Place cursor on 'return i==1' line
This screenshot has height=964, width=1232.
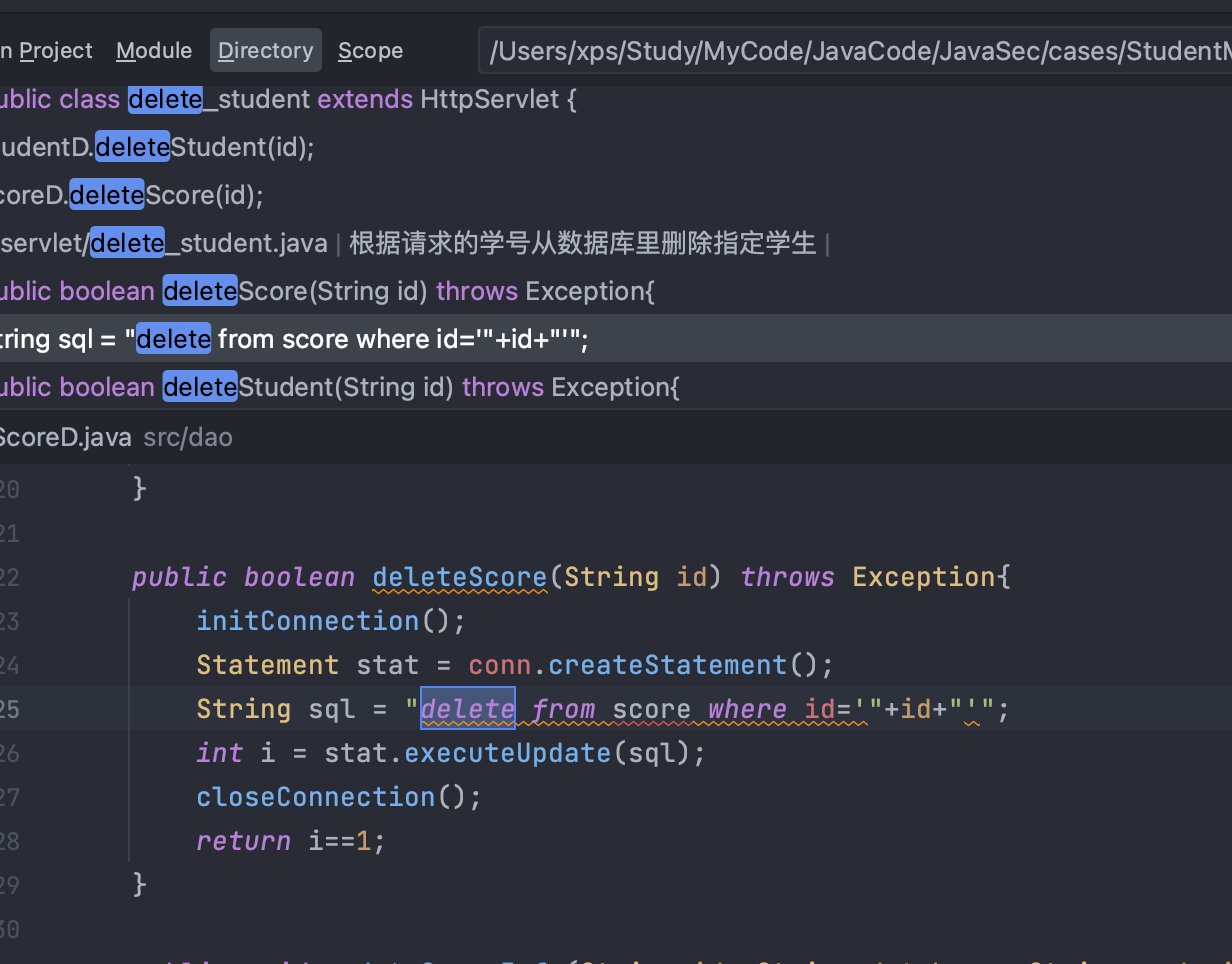pyautogui.click(x=290, y=841)
